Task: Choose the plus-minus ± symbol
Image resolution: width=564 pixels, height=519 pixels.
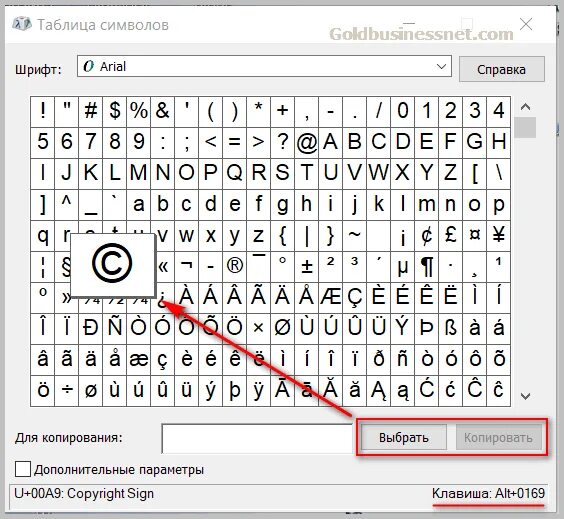Action: pyautogui.click(x=306, y=267)
